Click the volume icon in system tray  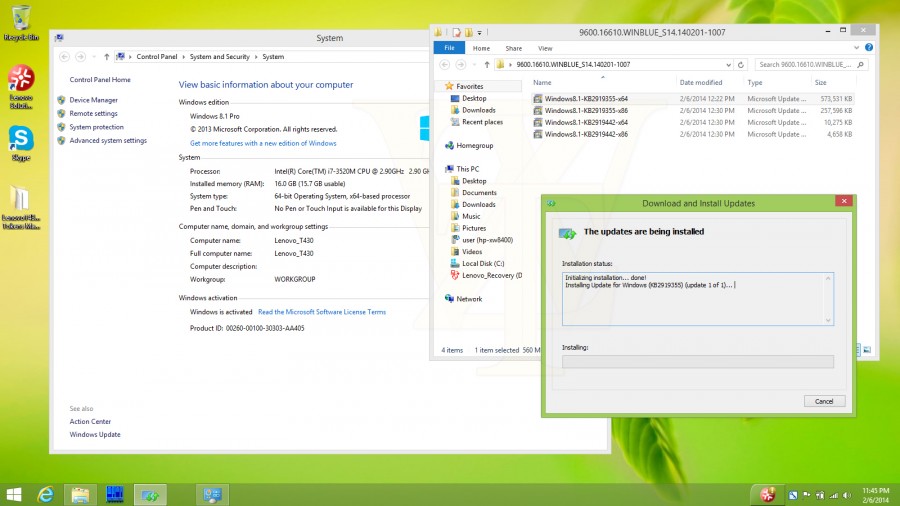[847, 495]
